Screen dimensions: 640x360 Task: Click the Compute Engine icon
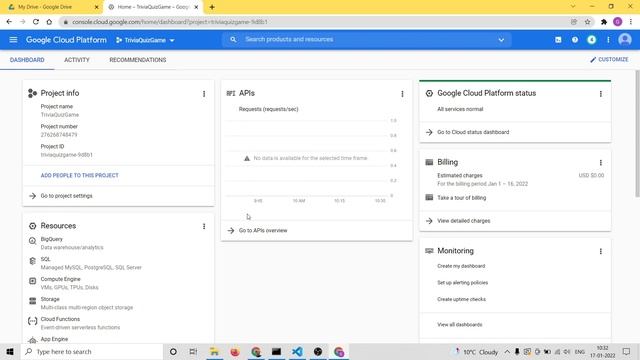pos(33,281)
